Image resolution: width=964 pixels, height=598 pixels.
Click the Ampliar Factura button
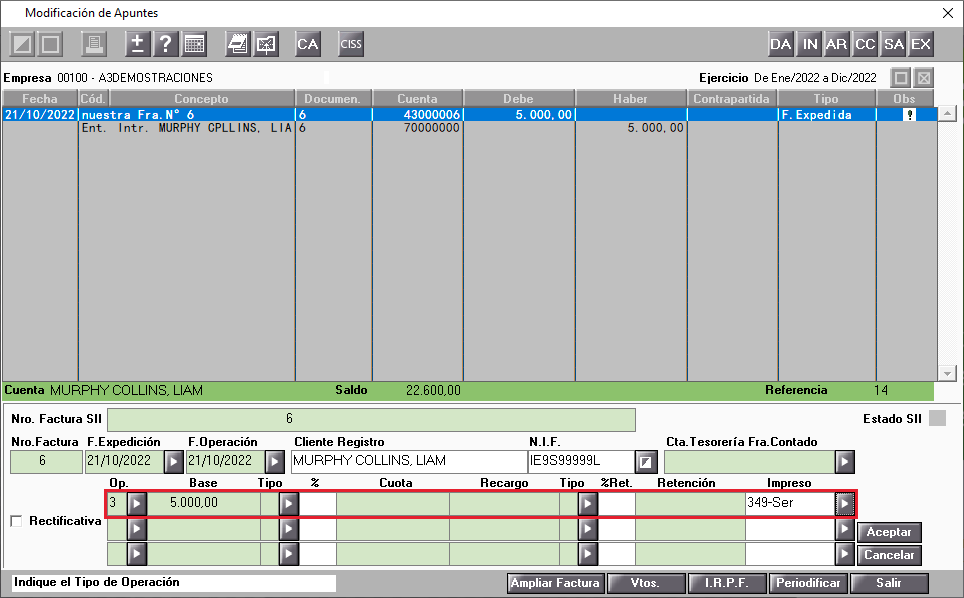coord(556,583)
